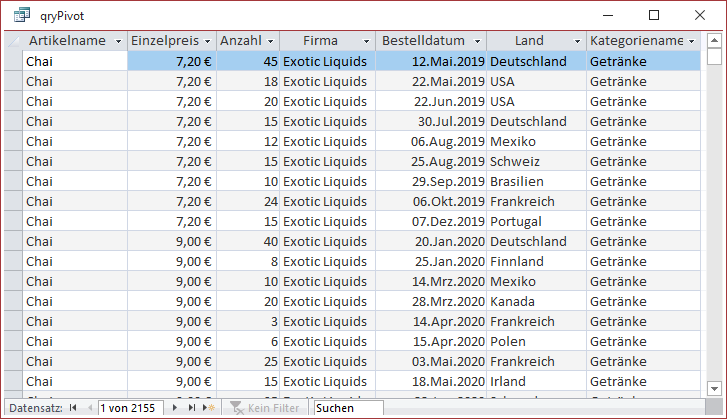The width and height of the screenshot is (727, 419).
Task: Expand the Bestelldatum column filter arrow
Action: 477,41
